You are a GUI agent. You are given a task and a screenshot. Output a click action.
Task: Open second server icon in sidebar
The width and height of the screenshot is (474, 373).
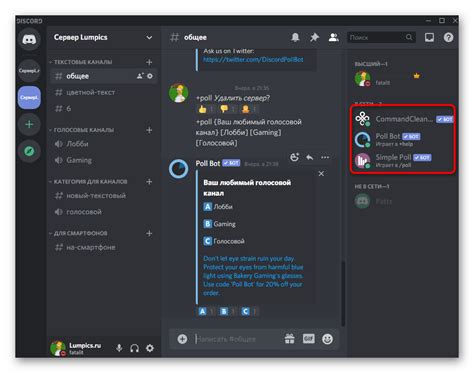tap(29, 70)
